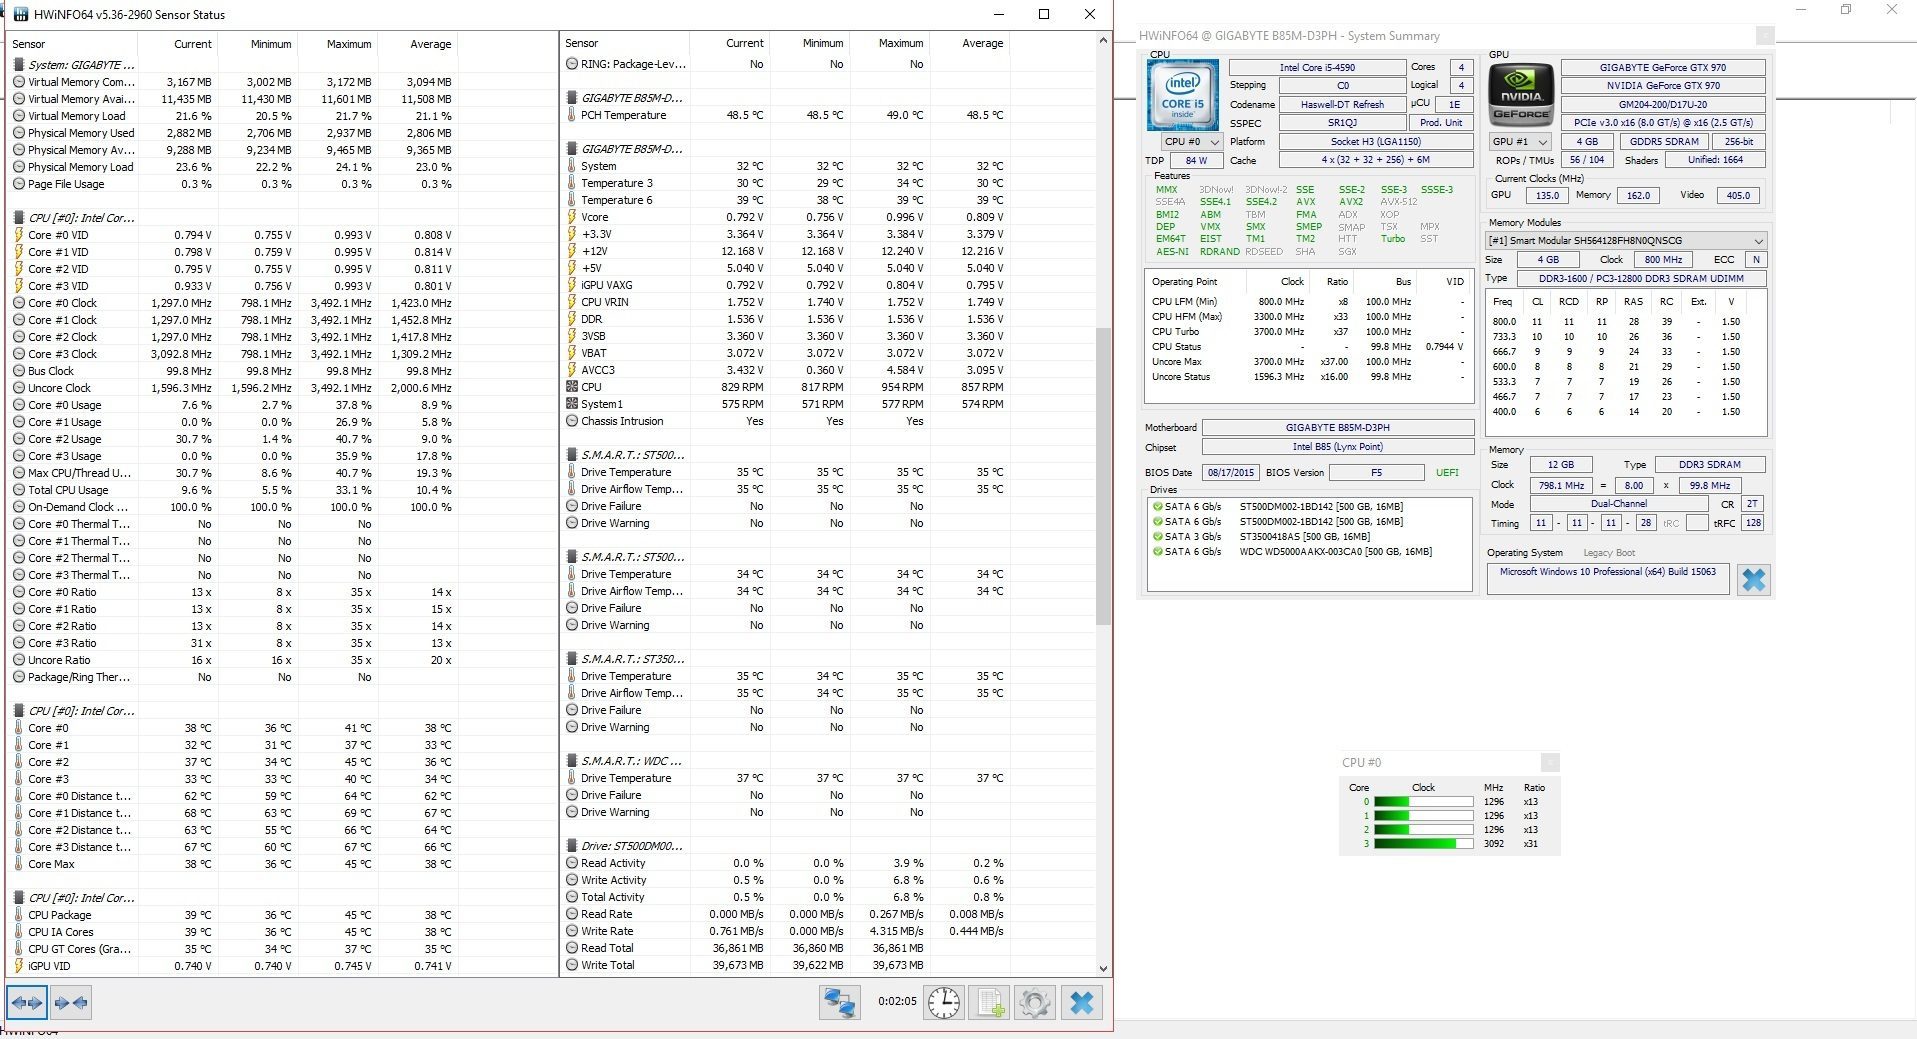Click blue X button in System Summary
This screenshot has width=1917, height=1039.
[x=1754, y=580]
